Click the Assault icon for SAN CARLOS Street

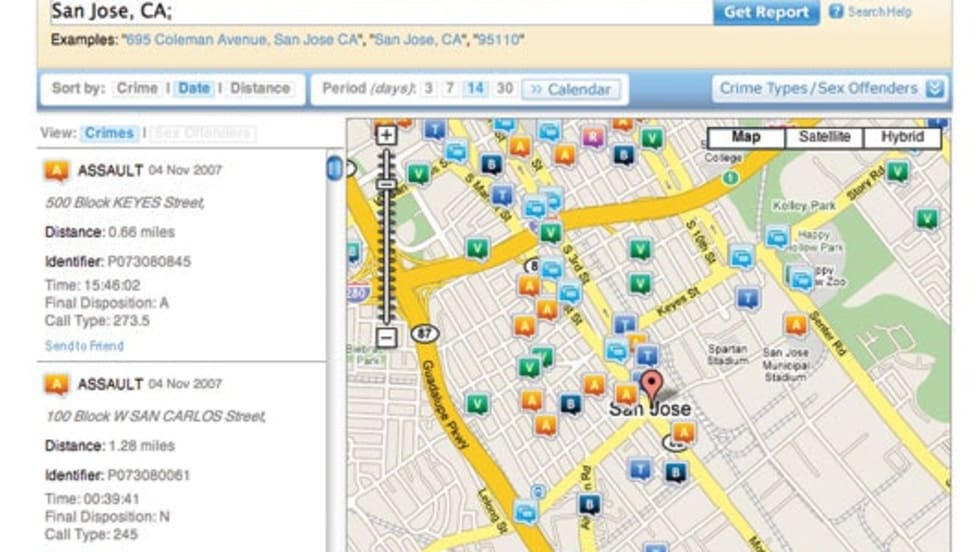pyautogui.click(x=57, y=384)
